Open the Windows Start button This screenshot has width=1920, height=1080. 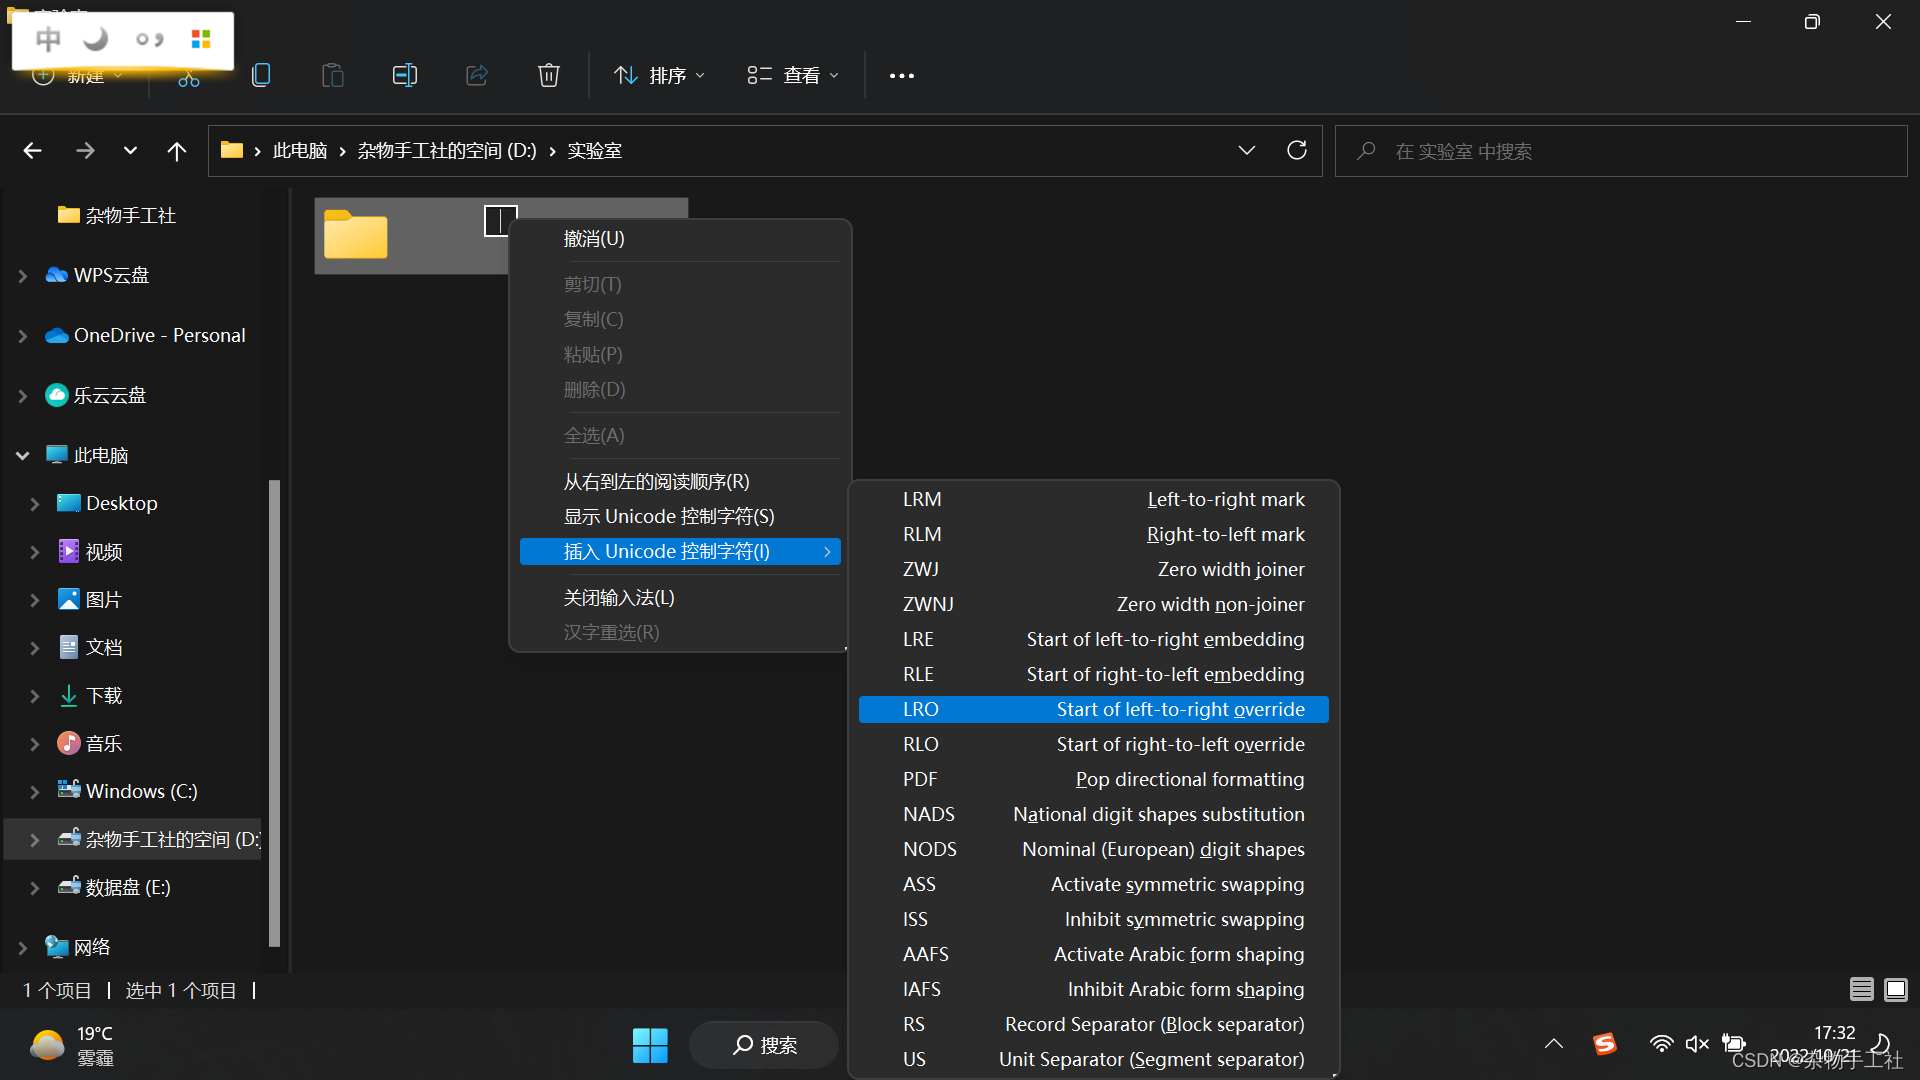pyautogui.click(x=650, y=1045)
